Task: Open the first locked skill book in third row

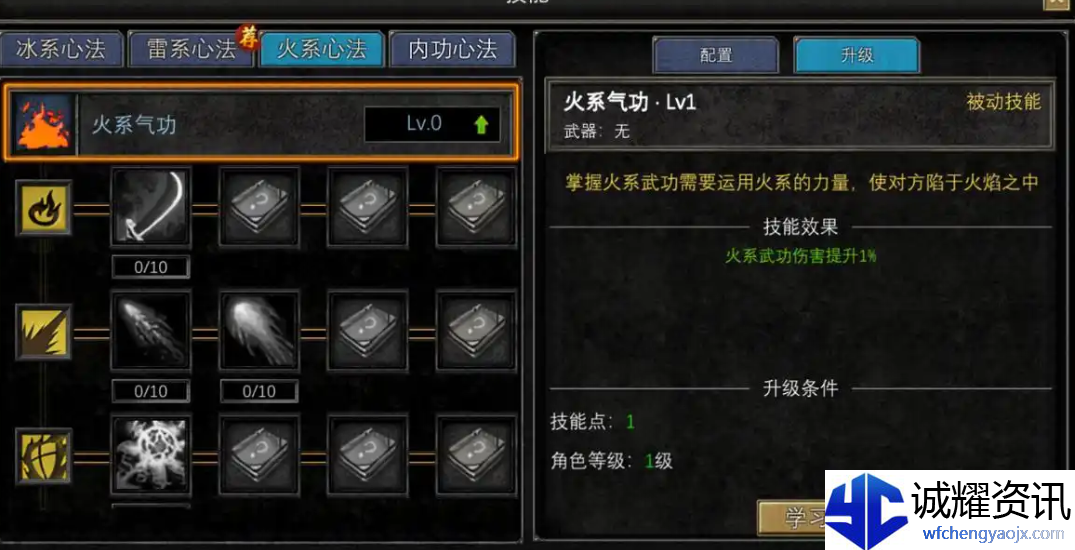Action: (x=259, y=455)
